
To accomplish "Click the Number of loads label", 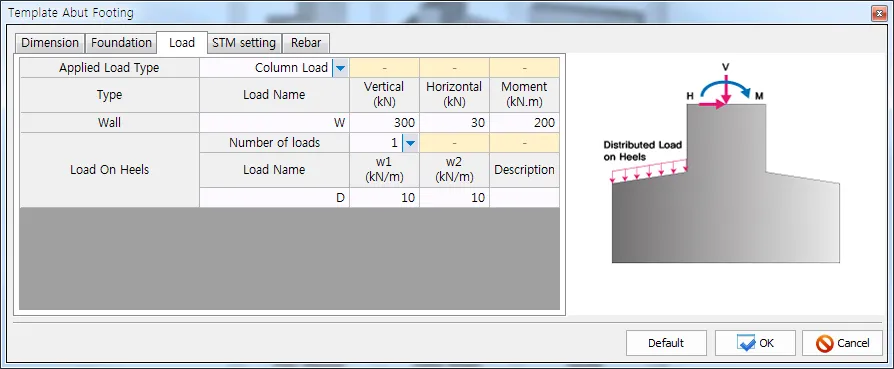I will click(x=275, y=143).
